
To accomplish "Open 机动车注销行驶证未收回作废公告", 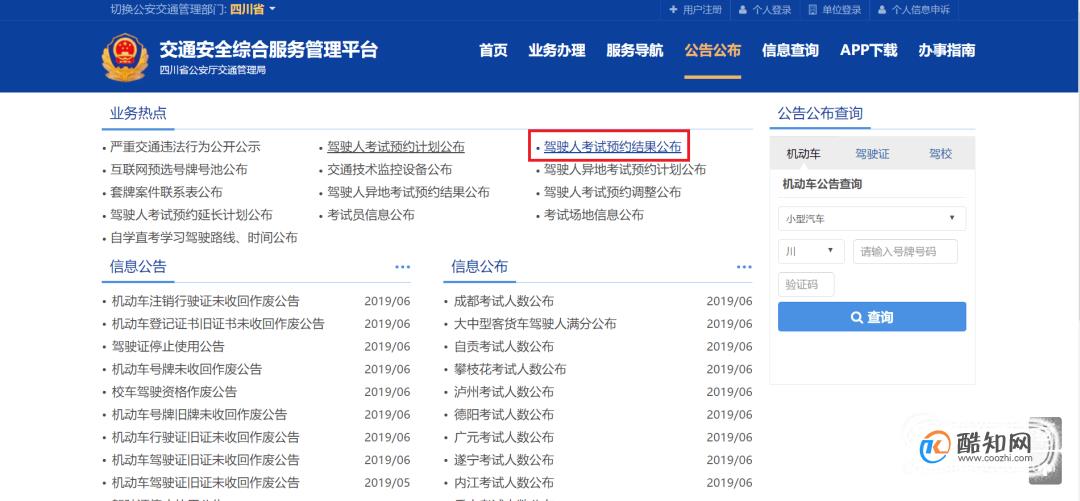I will (x=205, y=301).
